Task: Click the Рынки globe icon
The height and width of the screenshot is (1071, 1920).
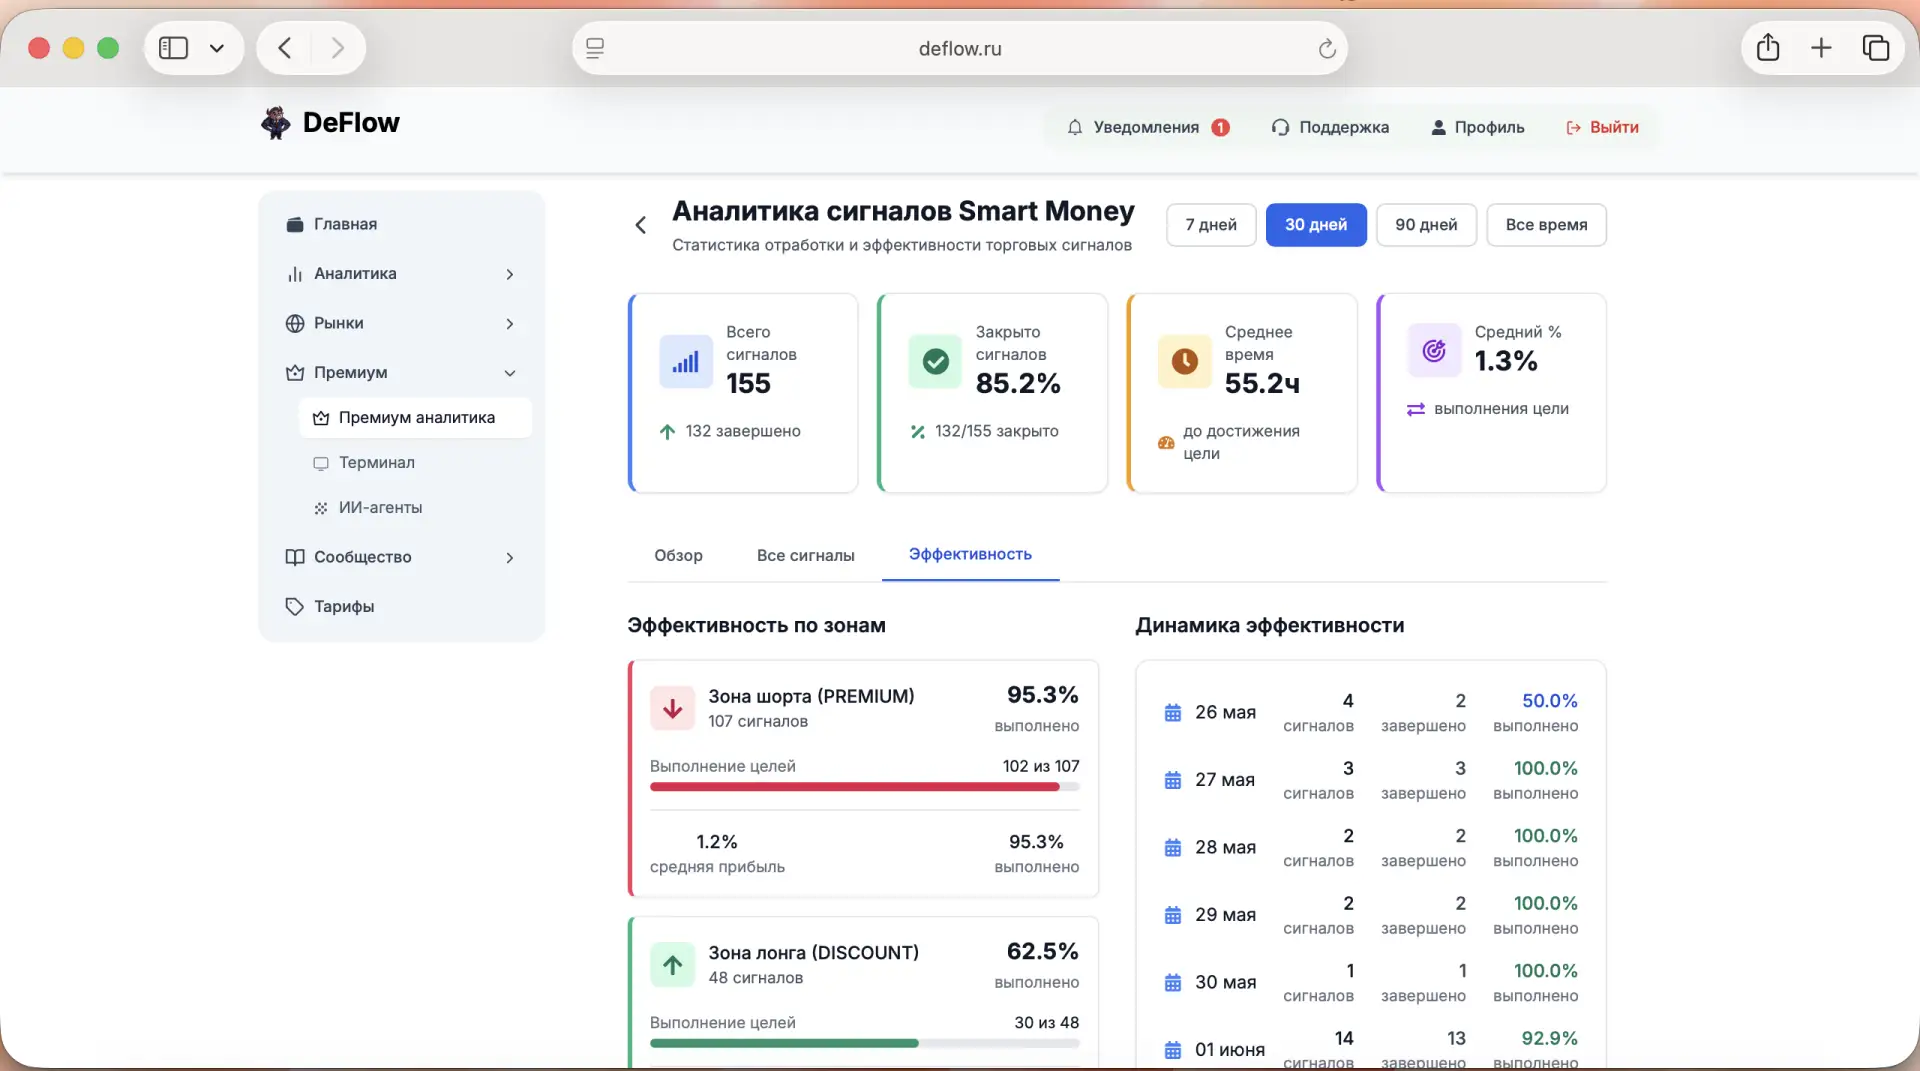Action: coord(294,323)
